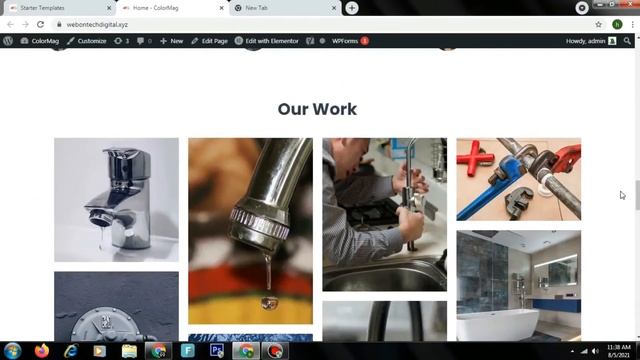Open the WordPress logo menu
Image resolution: width=640 pixels, height=360 pixels.
pyautogui.click(x=8, y=41)
